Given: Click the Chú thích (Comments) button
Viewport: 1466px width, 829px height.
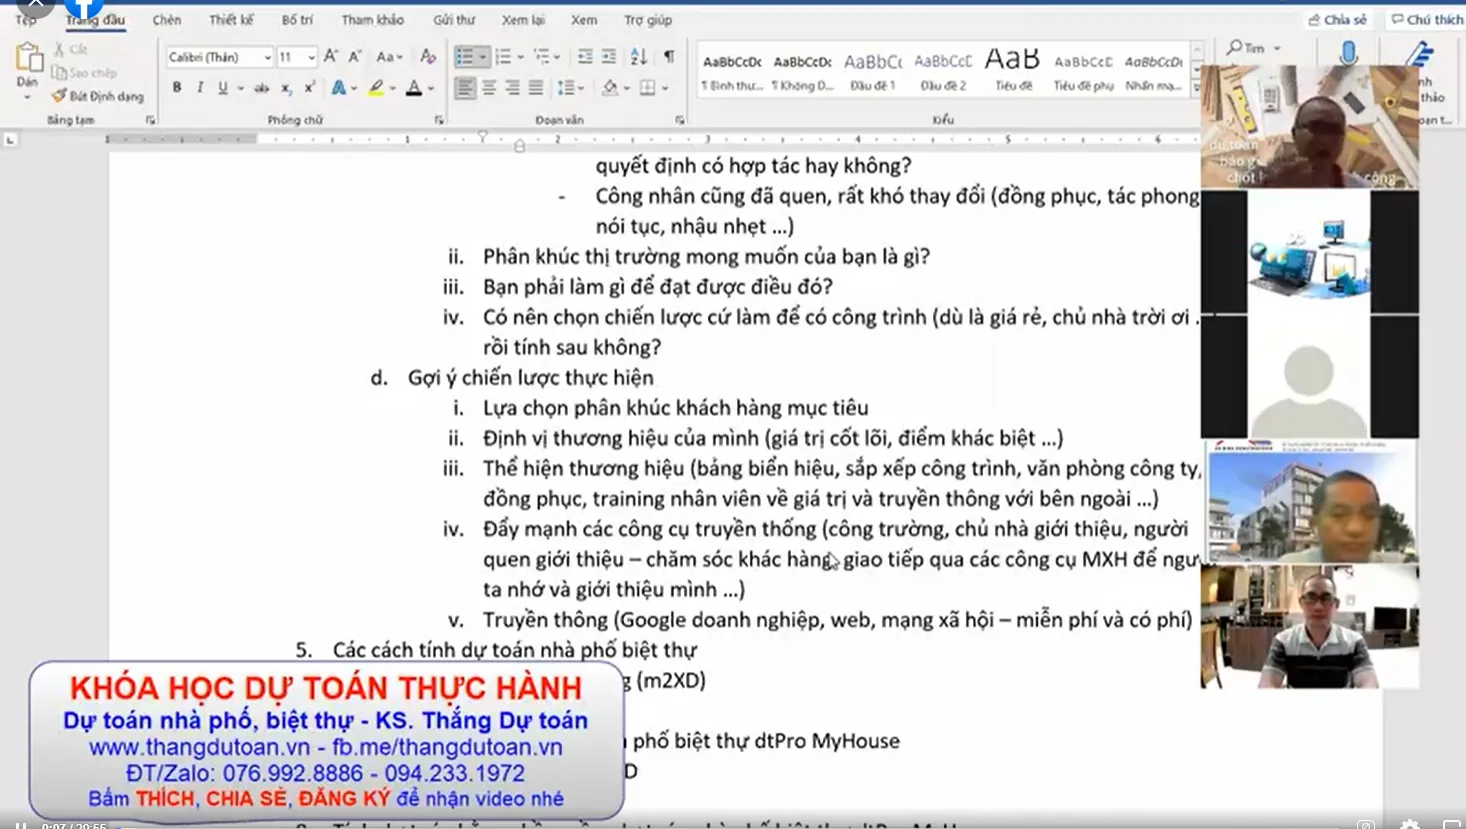Looking at the screenshot, I should (x=1426, y=20).
